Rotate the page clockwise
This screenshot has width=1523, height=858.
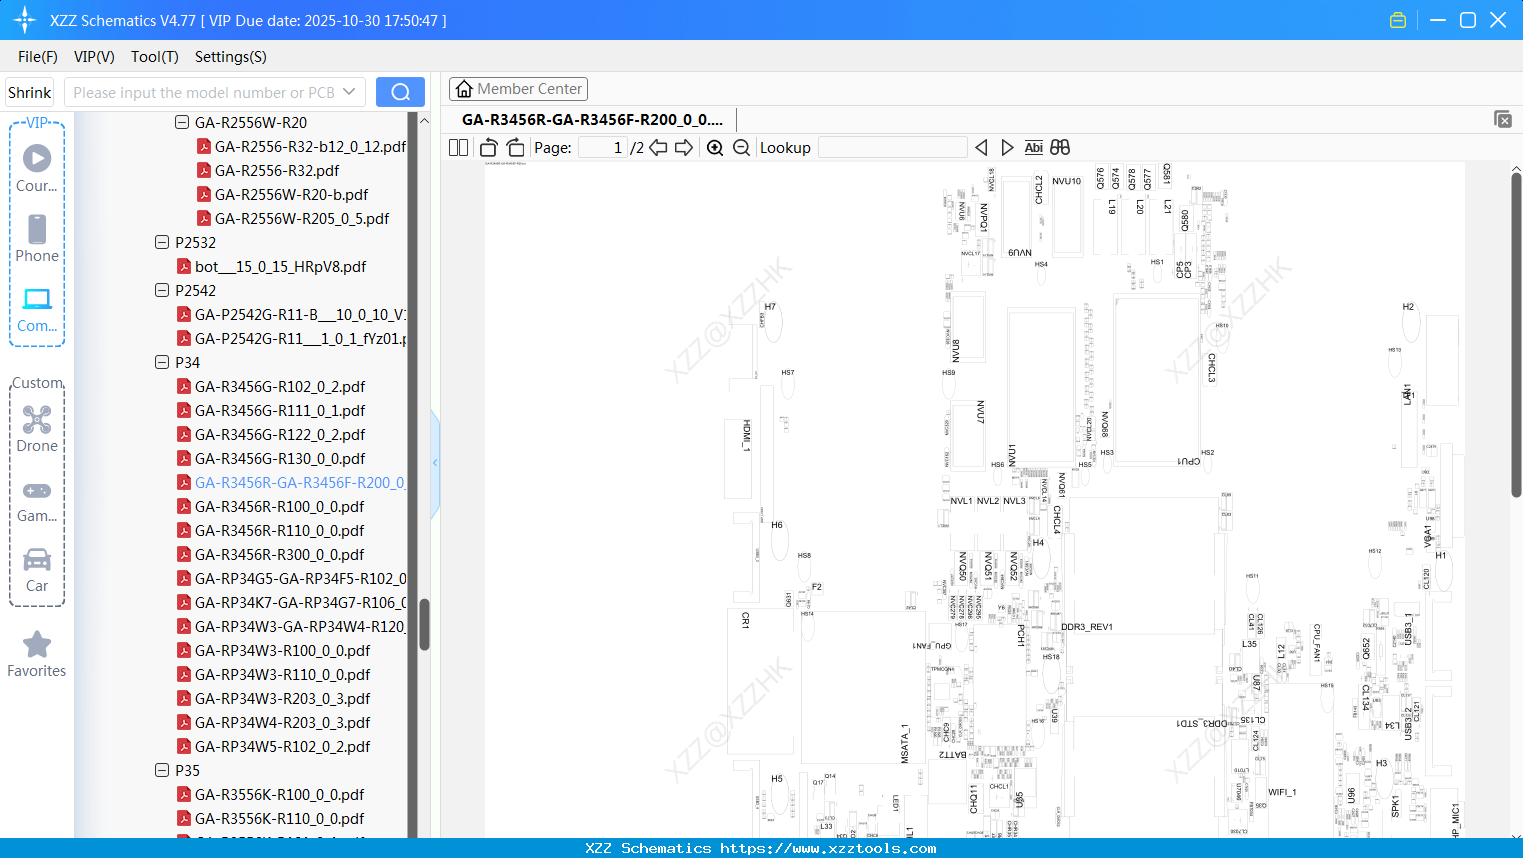coord(516,148)
